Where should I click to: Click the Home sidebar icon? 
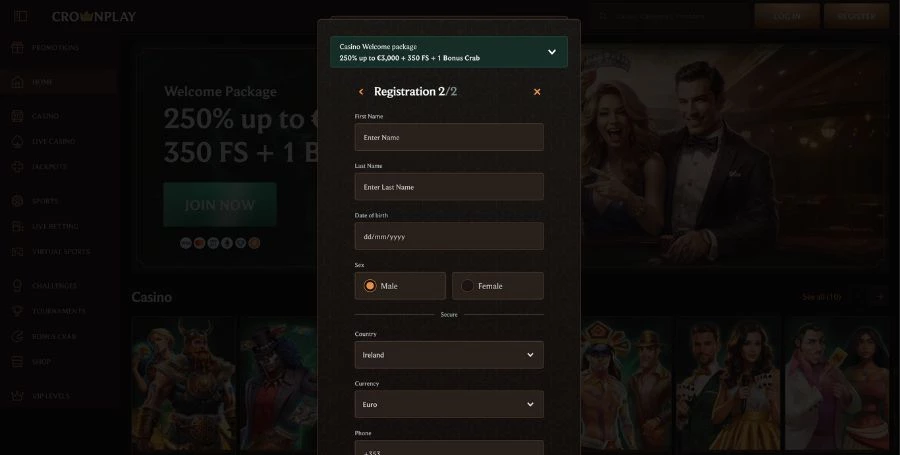pyautogui.click(x=17, y=82)
